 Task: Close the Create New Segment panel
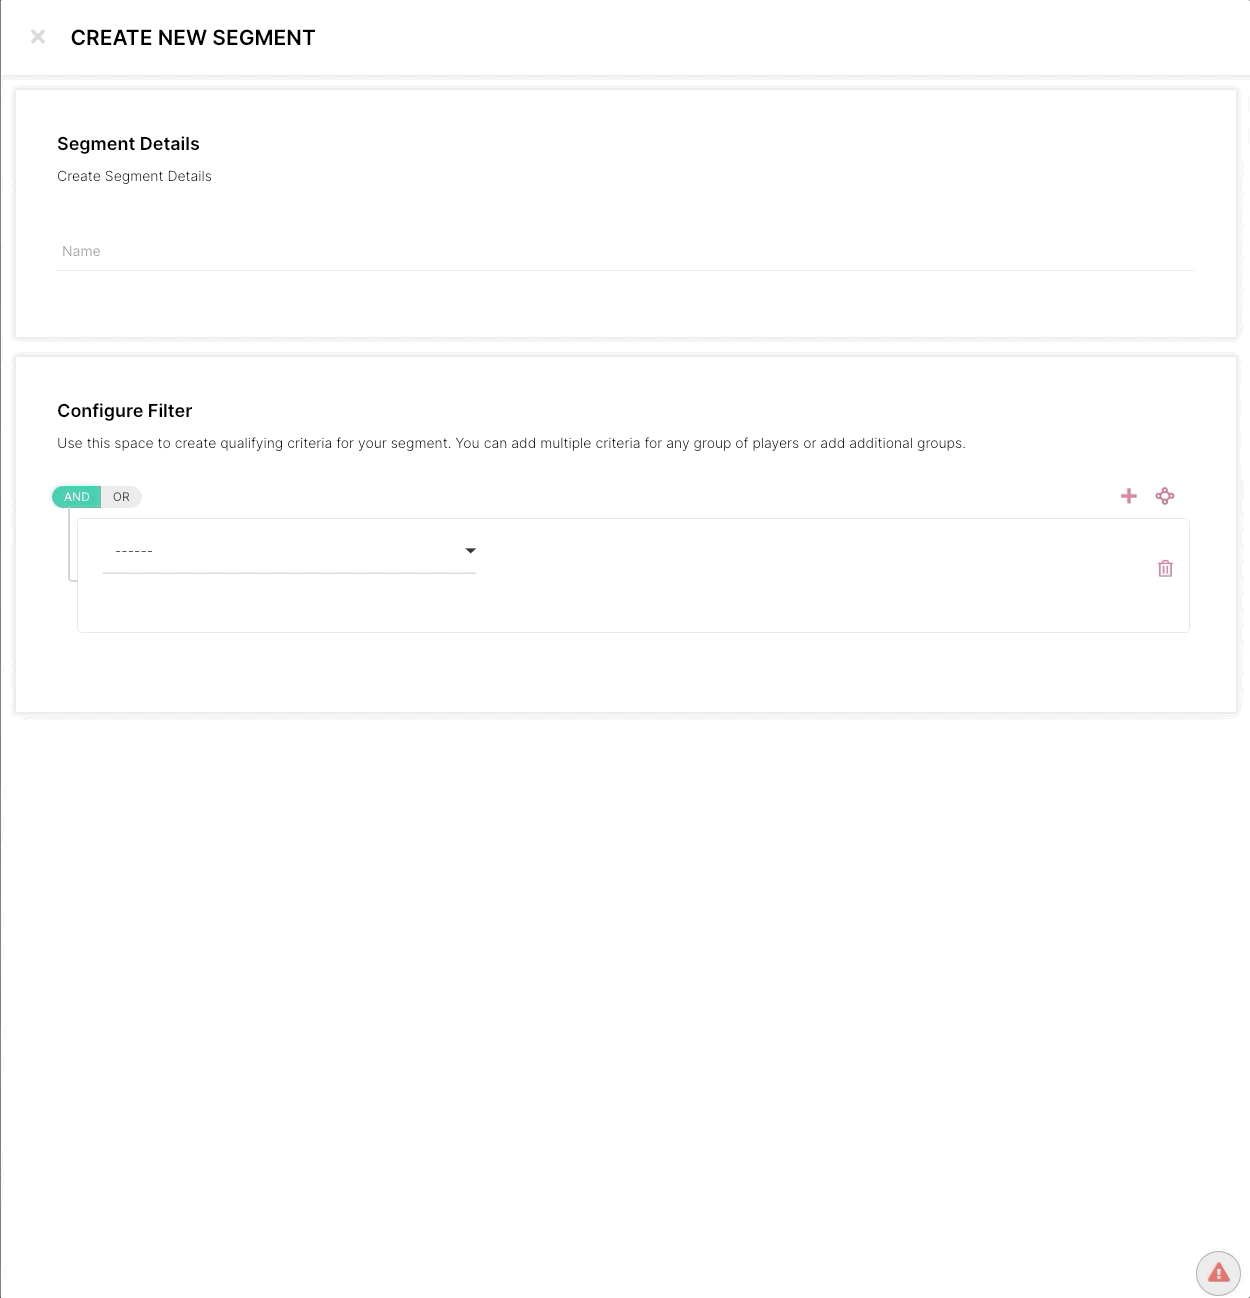coord(38,37)
